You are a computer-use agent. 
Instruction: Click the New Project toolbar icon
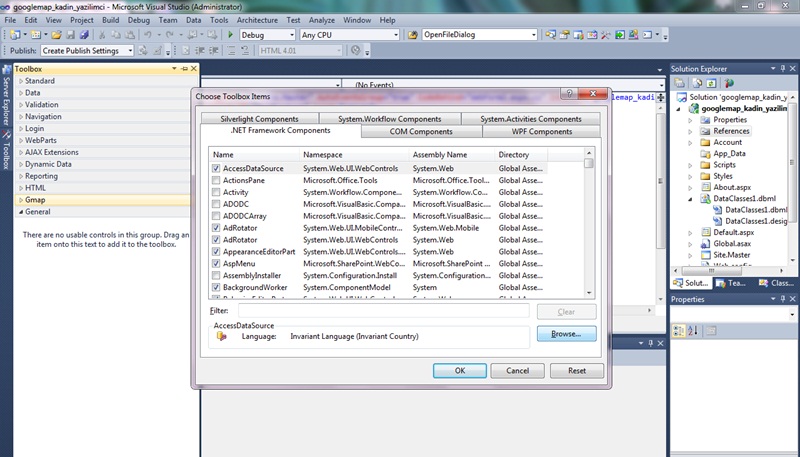click(x=15, y=35)
